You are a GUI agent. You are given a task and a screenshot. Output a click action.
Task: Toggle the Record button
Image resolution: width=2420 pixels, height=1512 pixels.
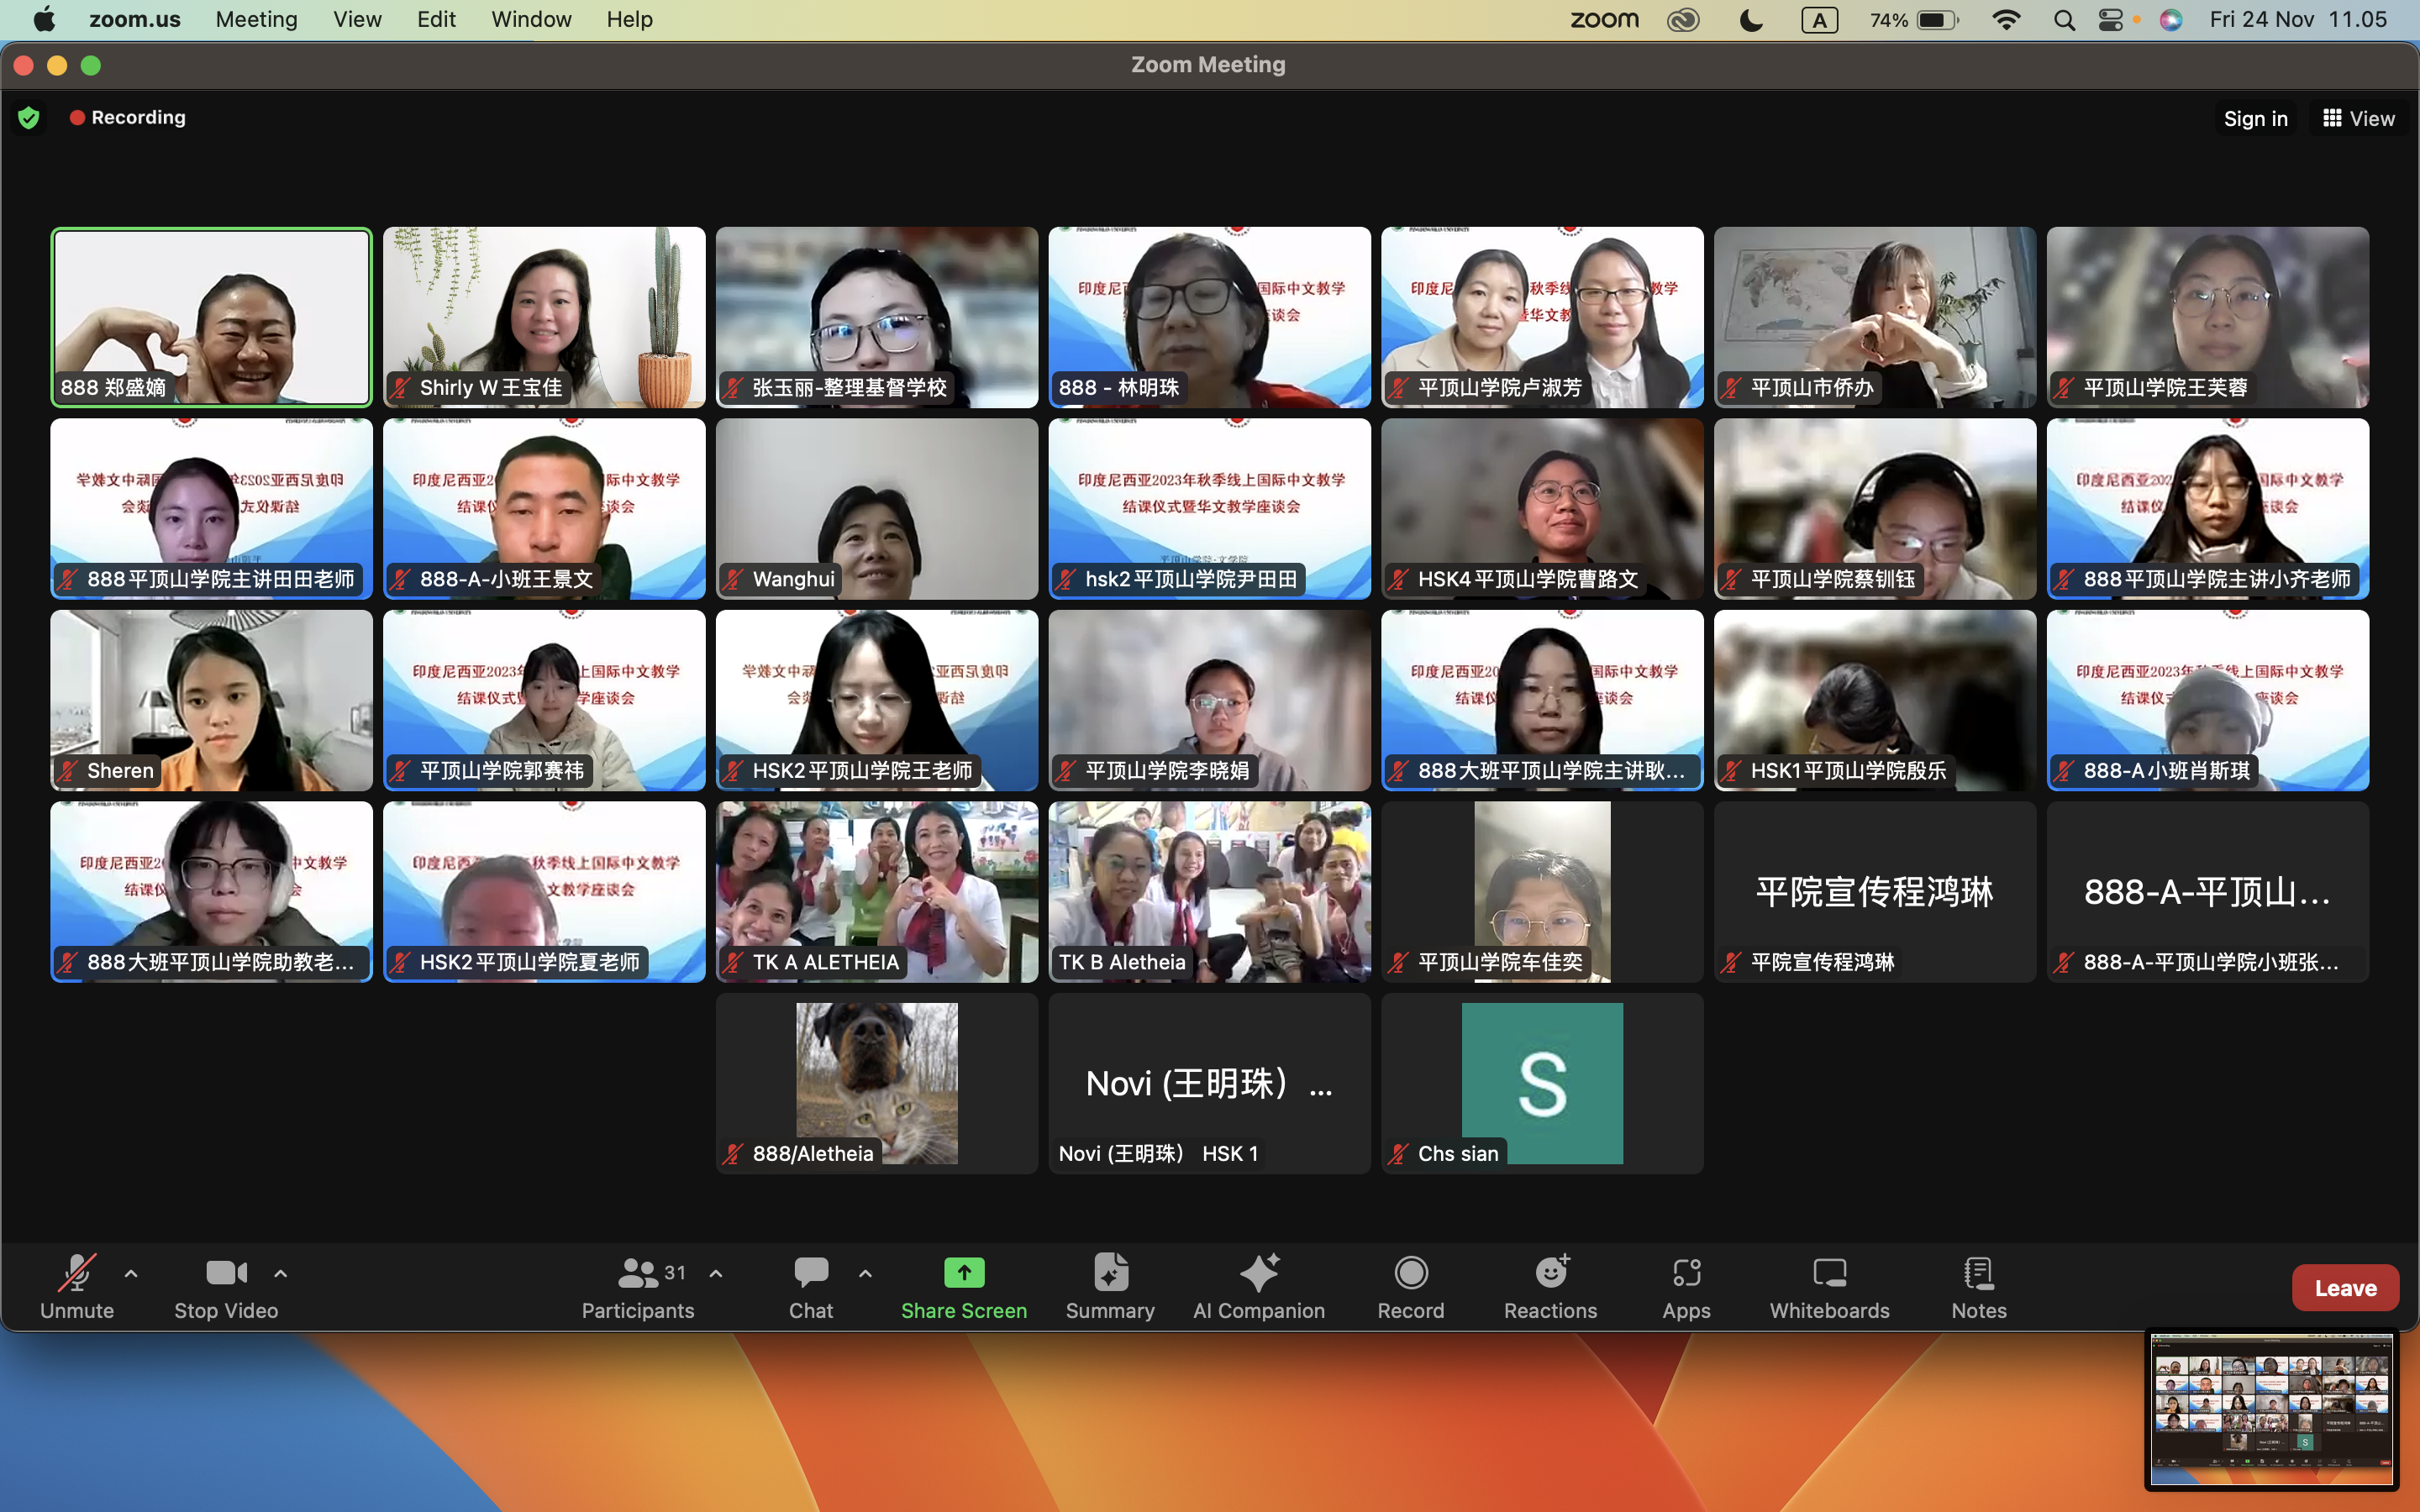coord(1410,1286)
